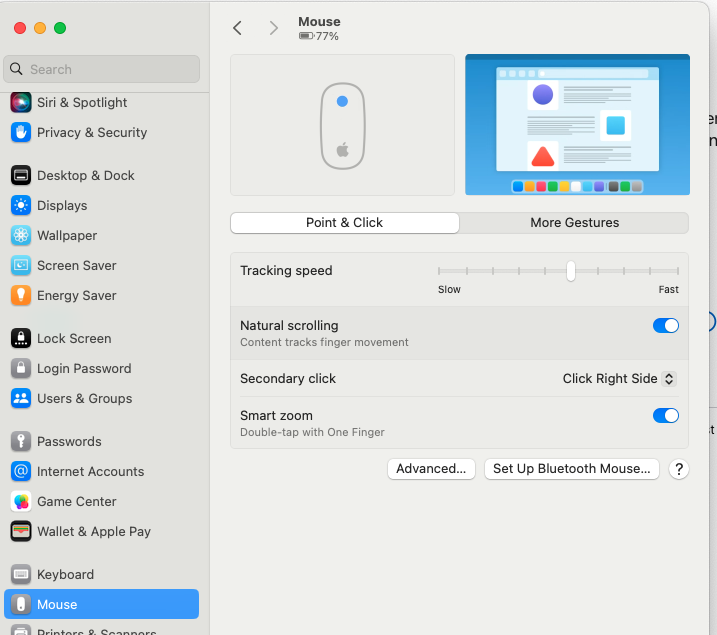Image resolution: width=717 pixels, height=635 pixels.
Task: Click the mouse battery level icon
Action: point(306,36)
